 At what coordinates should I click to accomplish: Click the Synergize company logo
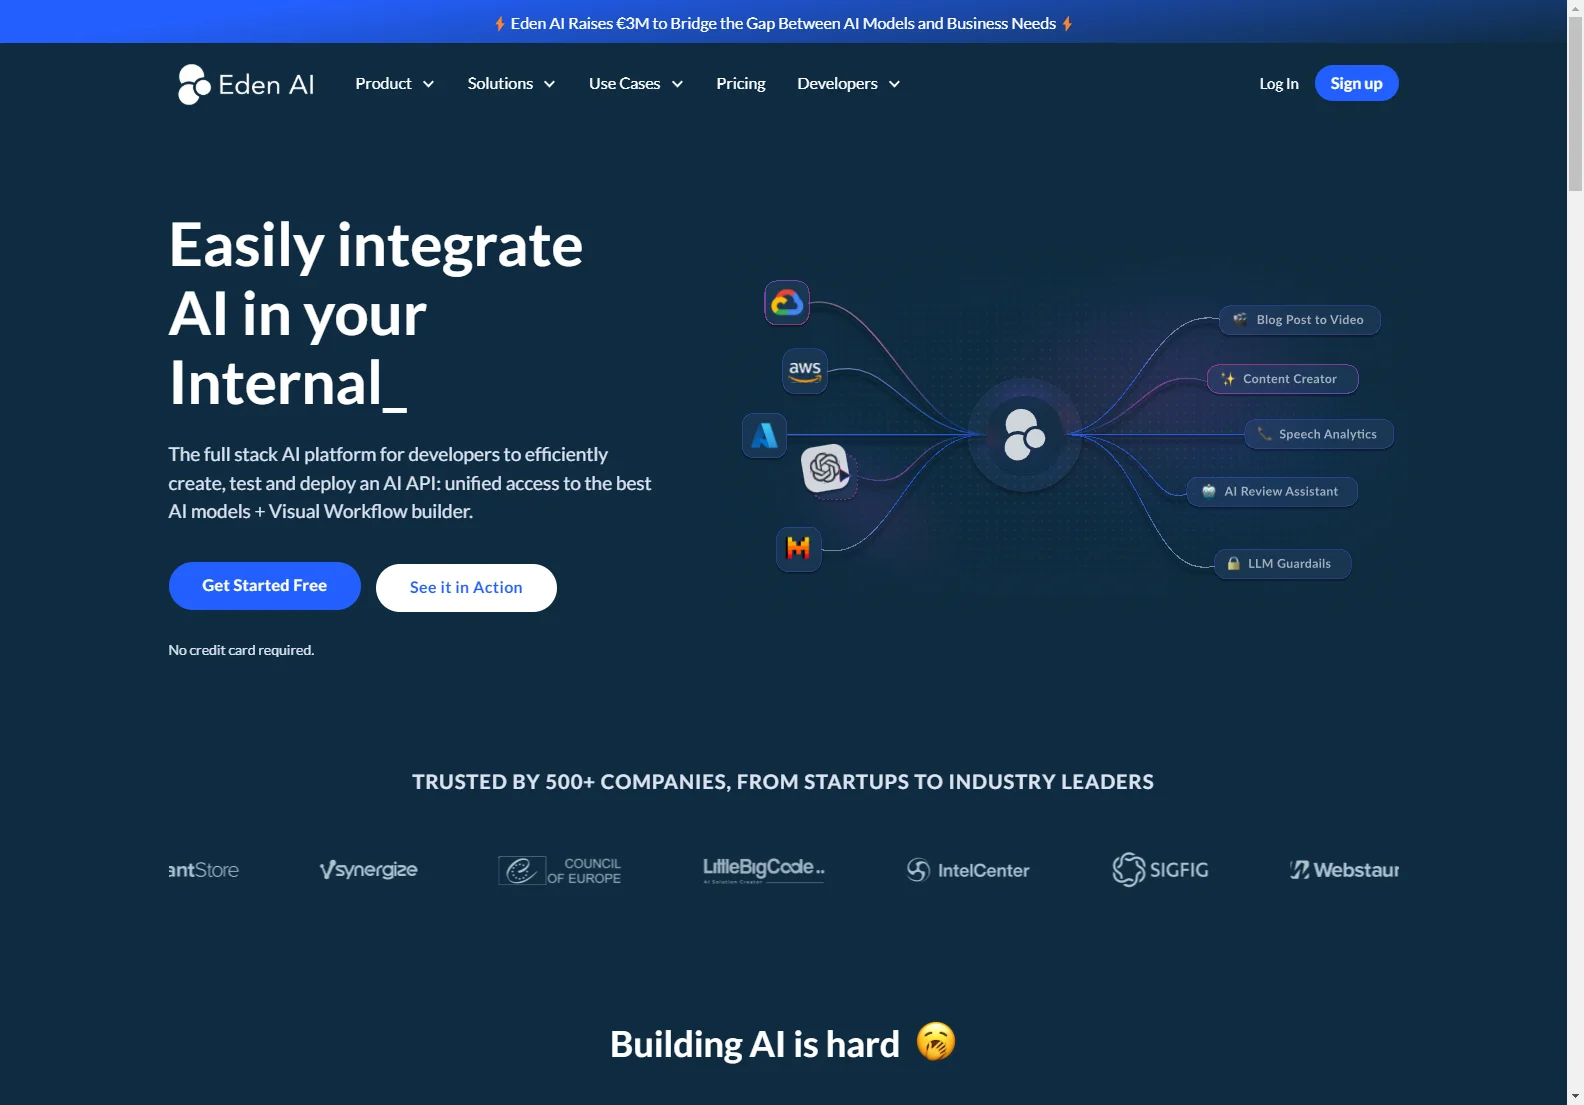pyautogui.click(x=368, y=870)
